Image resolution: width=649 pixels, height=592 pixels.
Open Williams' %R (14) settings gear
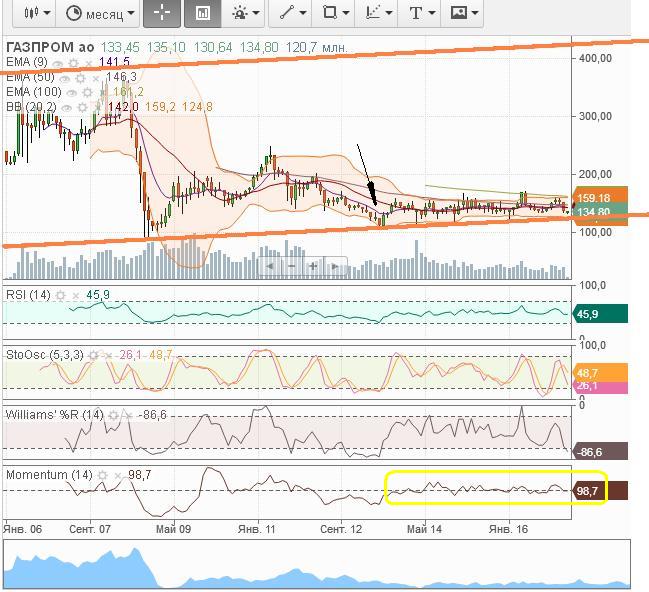click(x=113, y=415)
